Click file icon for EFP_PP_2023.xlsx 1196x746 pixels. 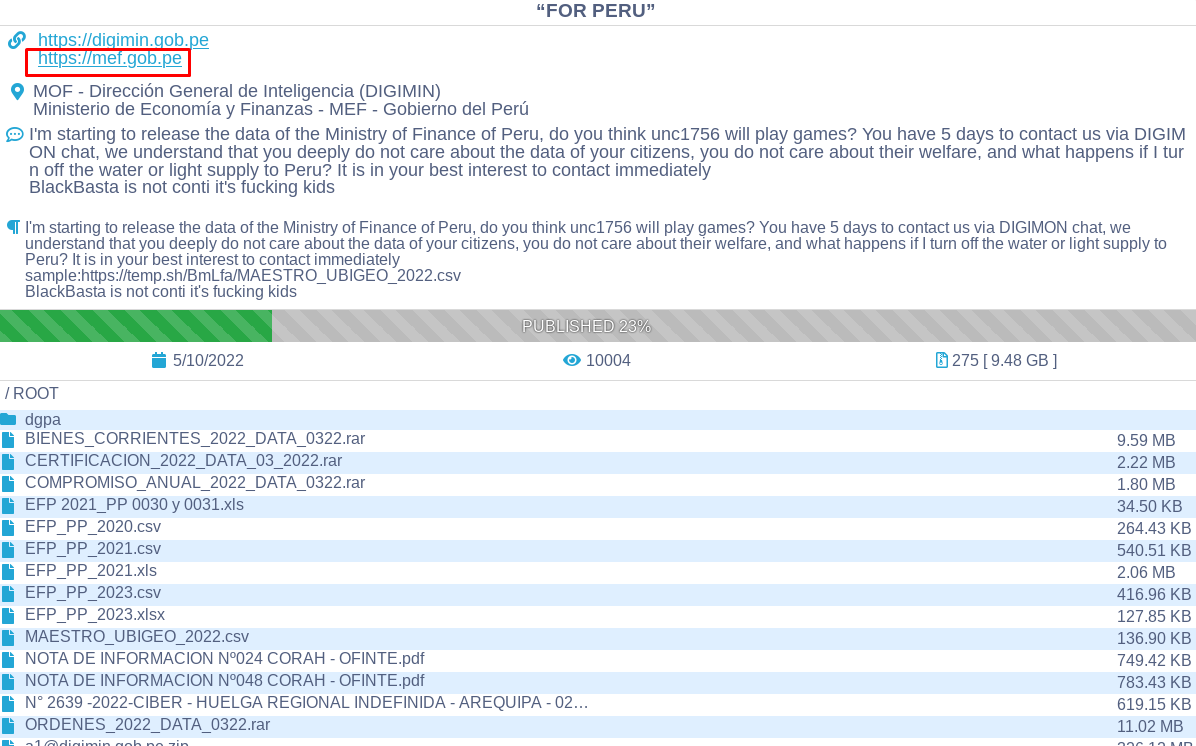(8, 616)
